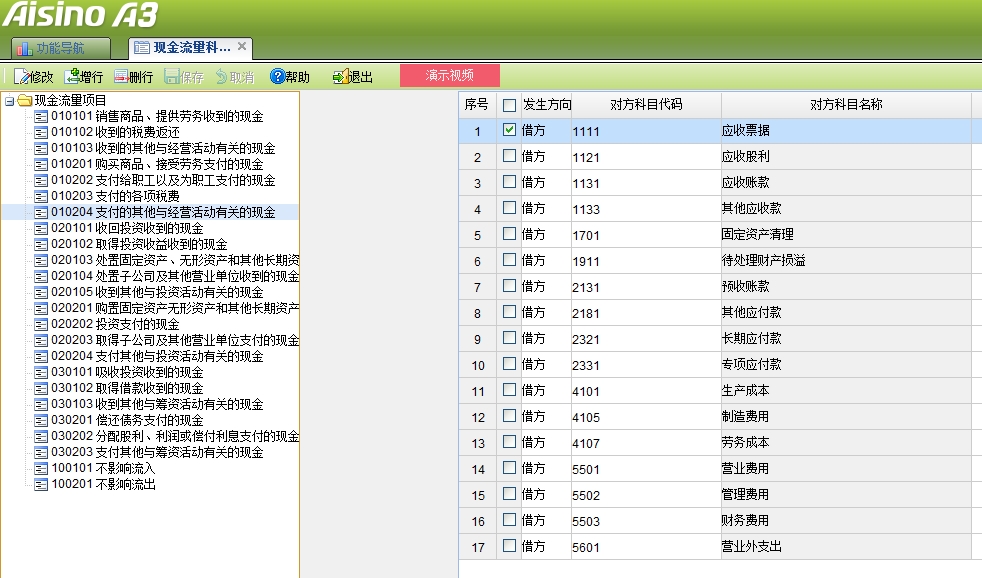Image resolution: width=982 pixels, height=578 pixels.
Task: Collapse the 现金流量项目 tree root node
Action: (x=9, y=100)
